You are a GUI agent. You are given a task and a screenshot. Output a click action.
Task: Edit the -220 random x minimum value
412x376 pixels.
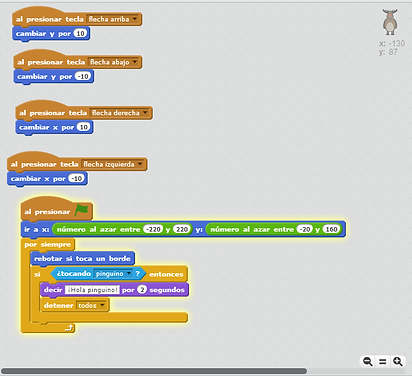point(153,229)
